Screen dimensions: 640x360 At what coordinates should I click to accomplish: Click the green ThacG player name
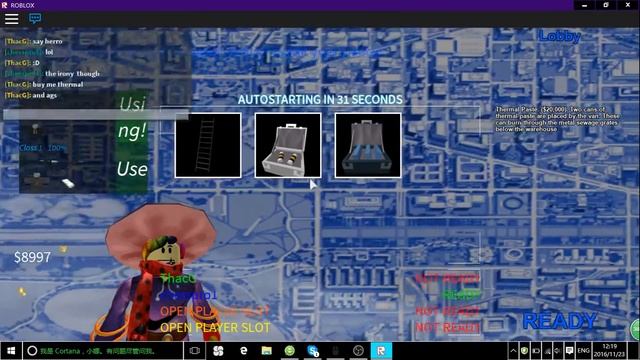pyautogui.click(x=178, y=278)
